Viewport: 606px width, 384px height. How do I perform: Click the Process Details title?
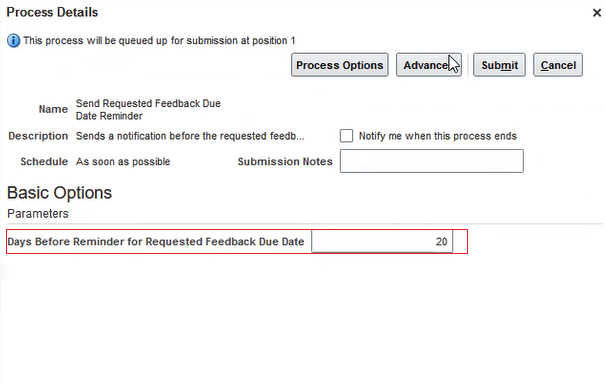coord(52,12)
